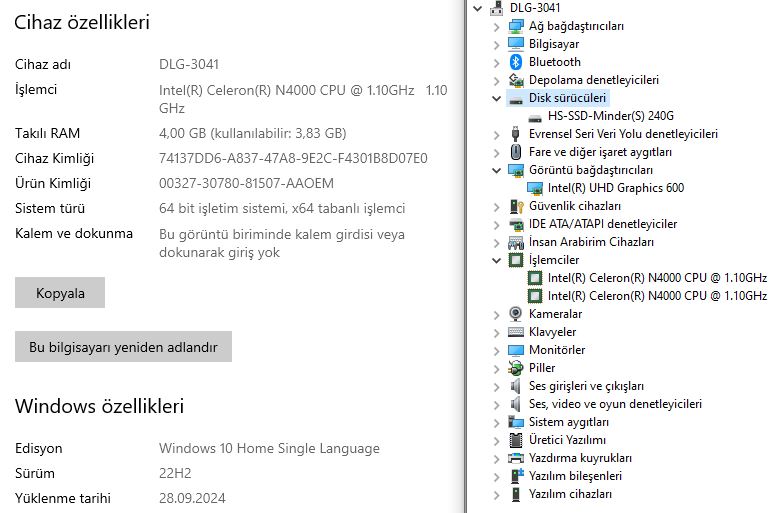Click the device ID value 74137DD6-A837
This screenshot has width=784, height=513.
tap(293, 158)
